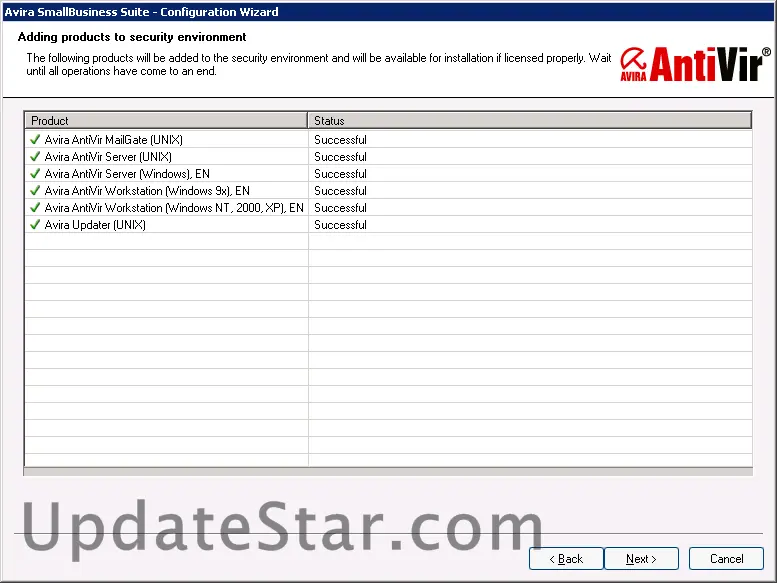Click the Product column header

click(x=166, y=120)
